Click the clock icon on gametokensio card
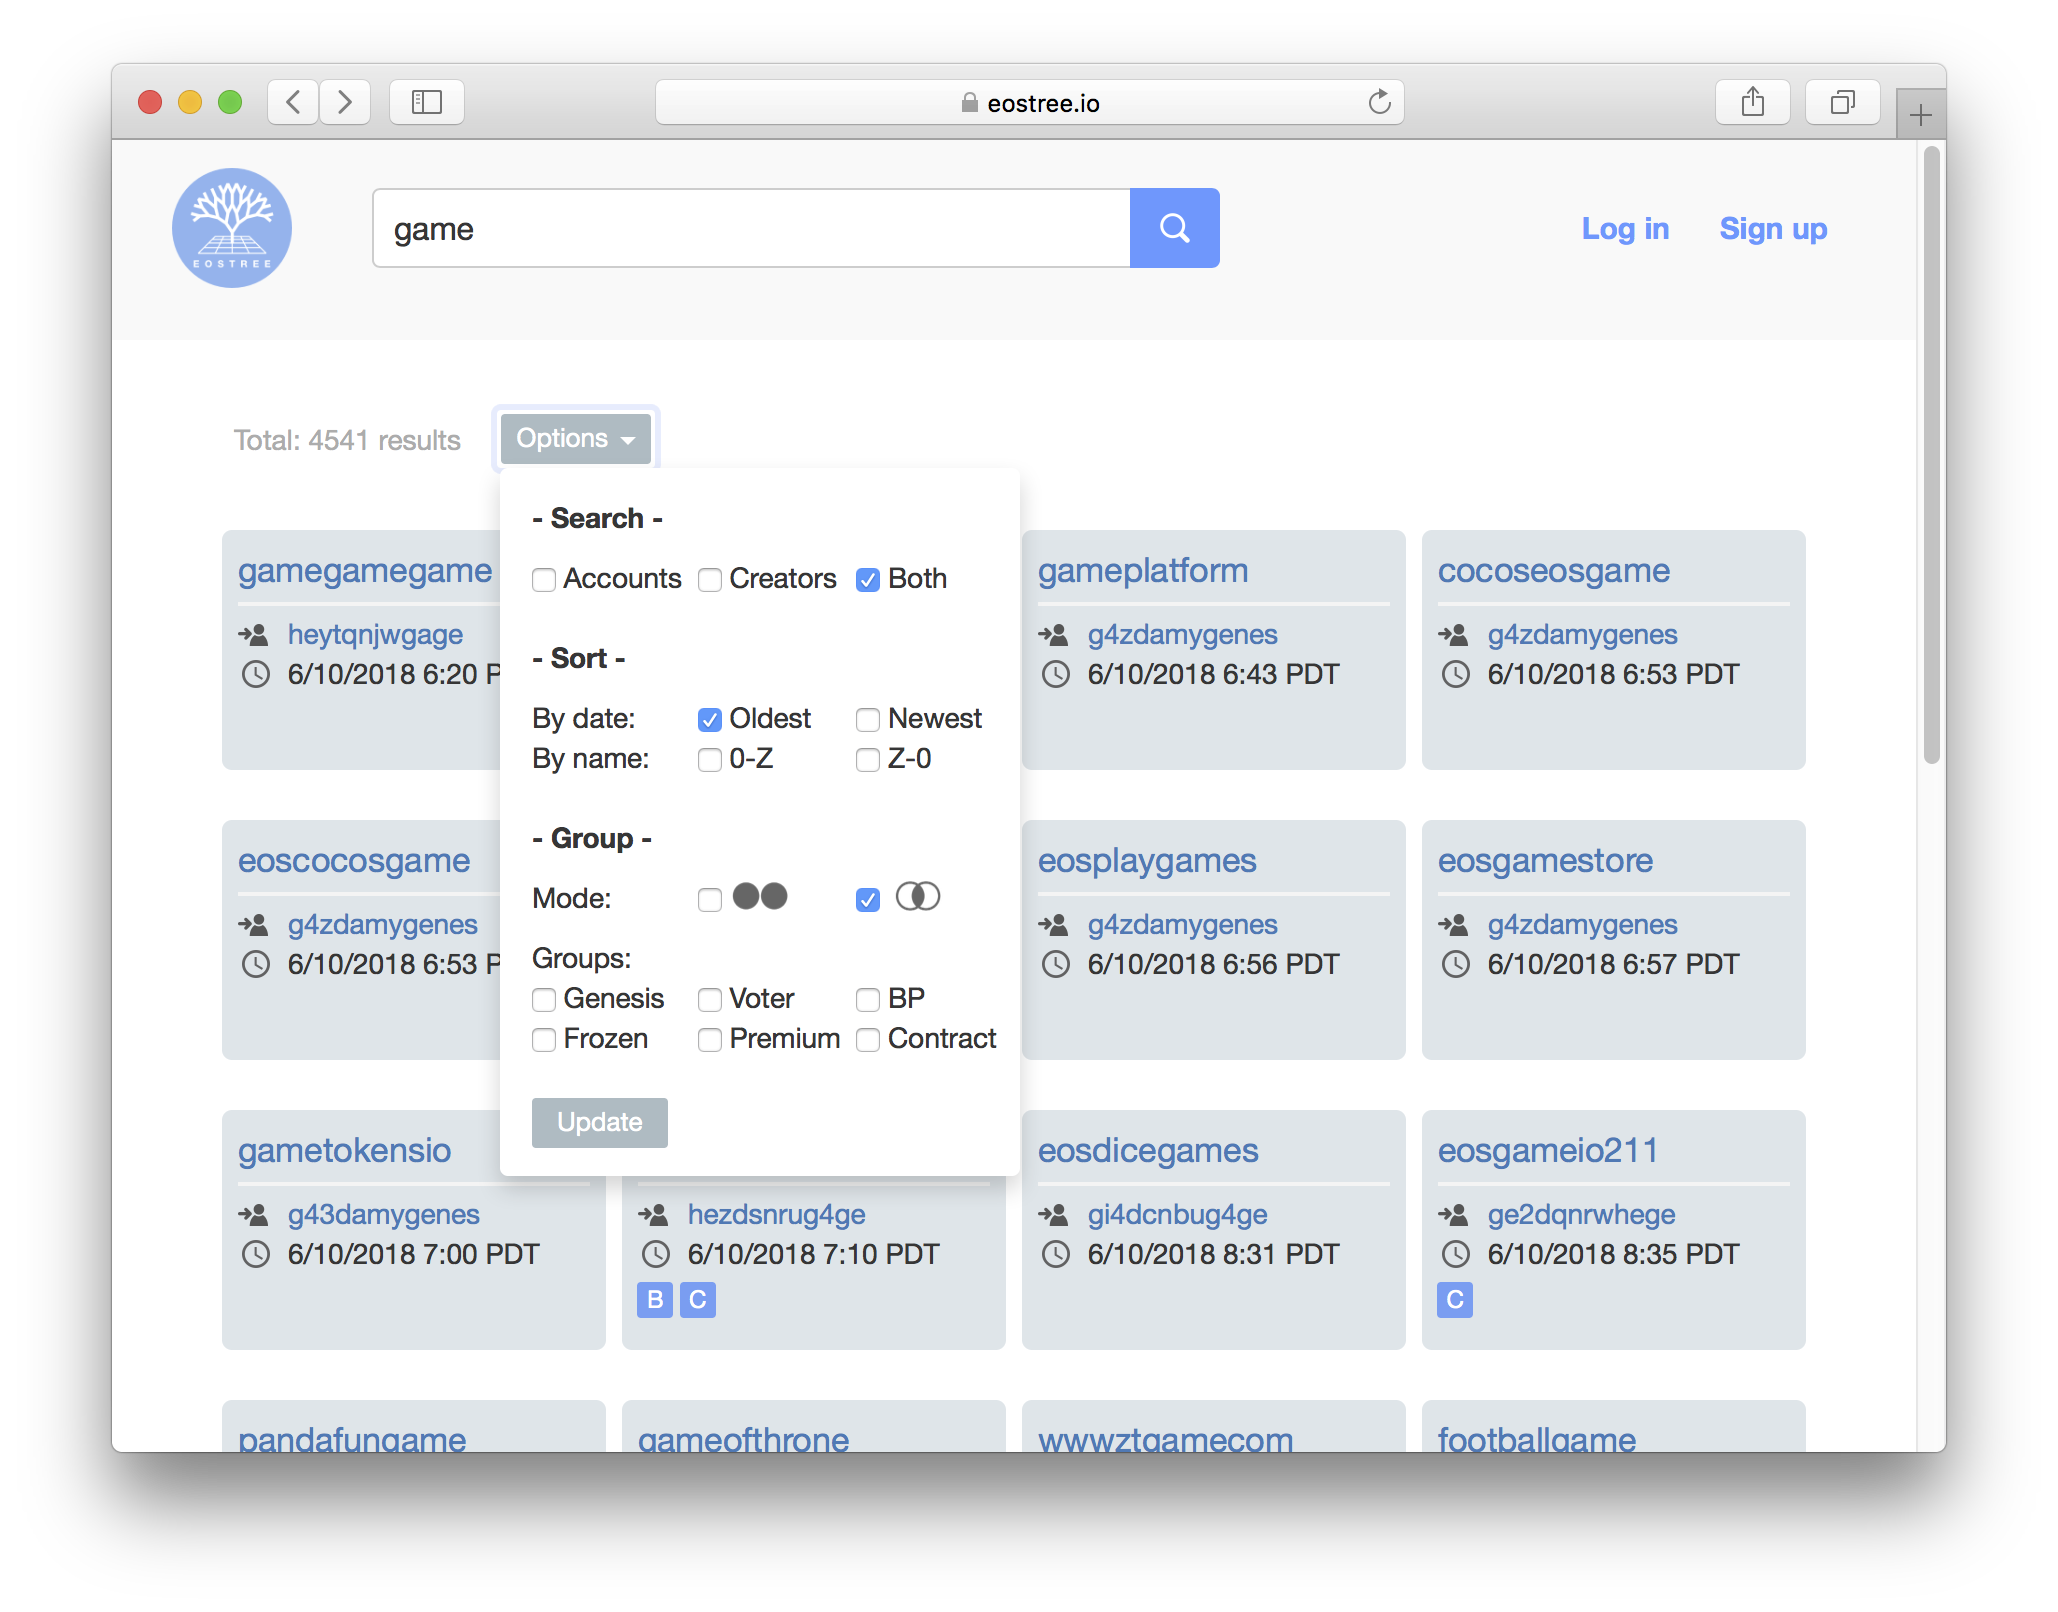The image size is (2058, 1612). coord(256,1254)
